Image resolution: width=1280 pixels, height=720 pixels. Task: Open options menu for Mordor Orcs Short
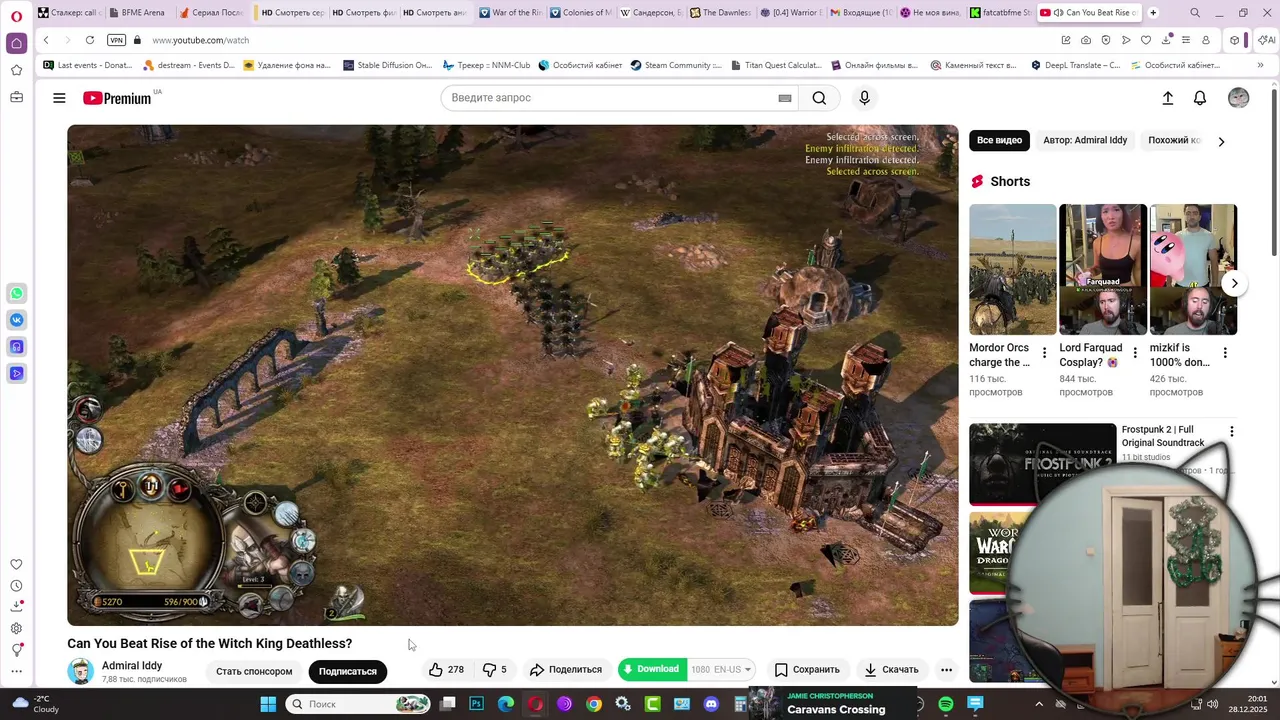[x=1044, y=353]
